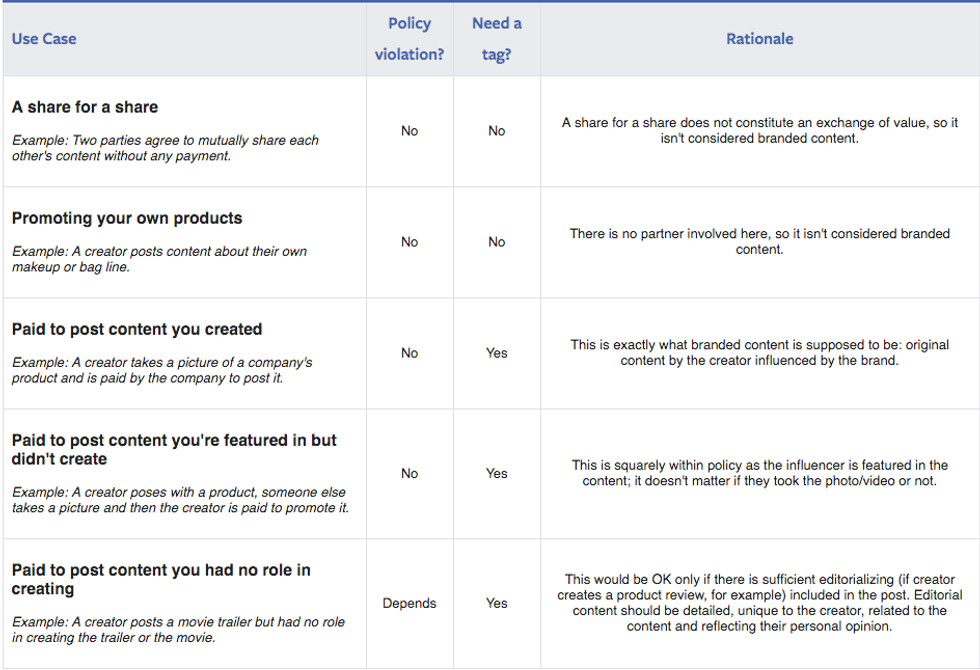Click the example about posing with a product
Viewport: 980px width, 670px height.
click(180, 499)
